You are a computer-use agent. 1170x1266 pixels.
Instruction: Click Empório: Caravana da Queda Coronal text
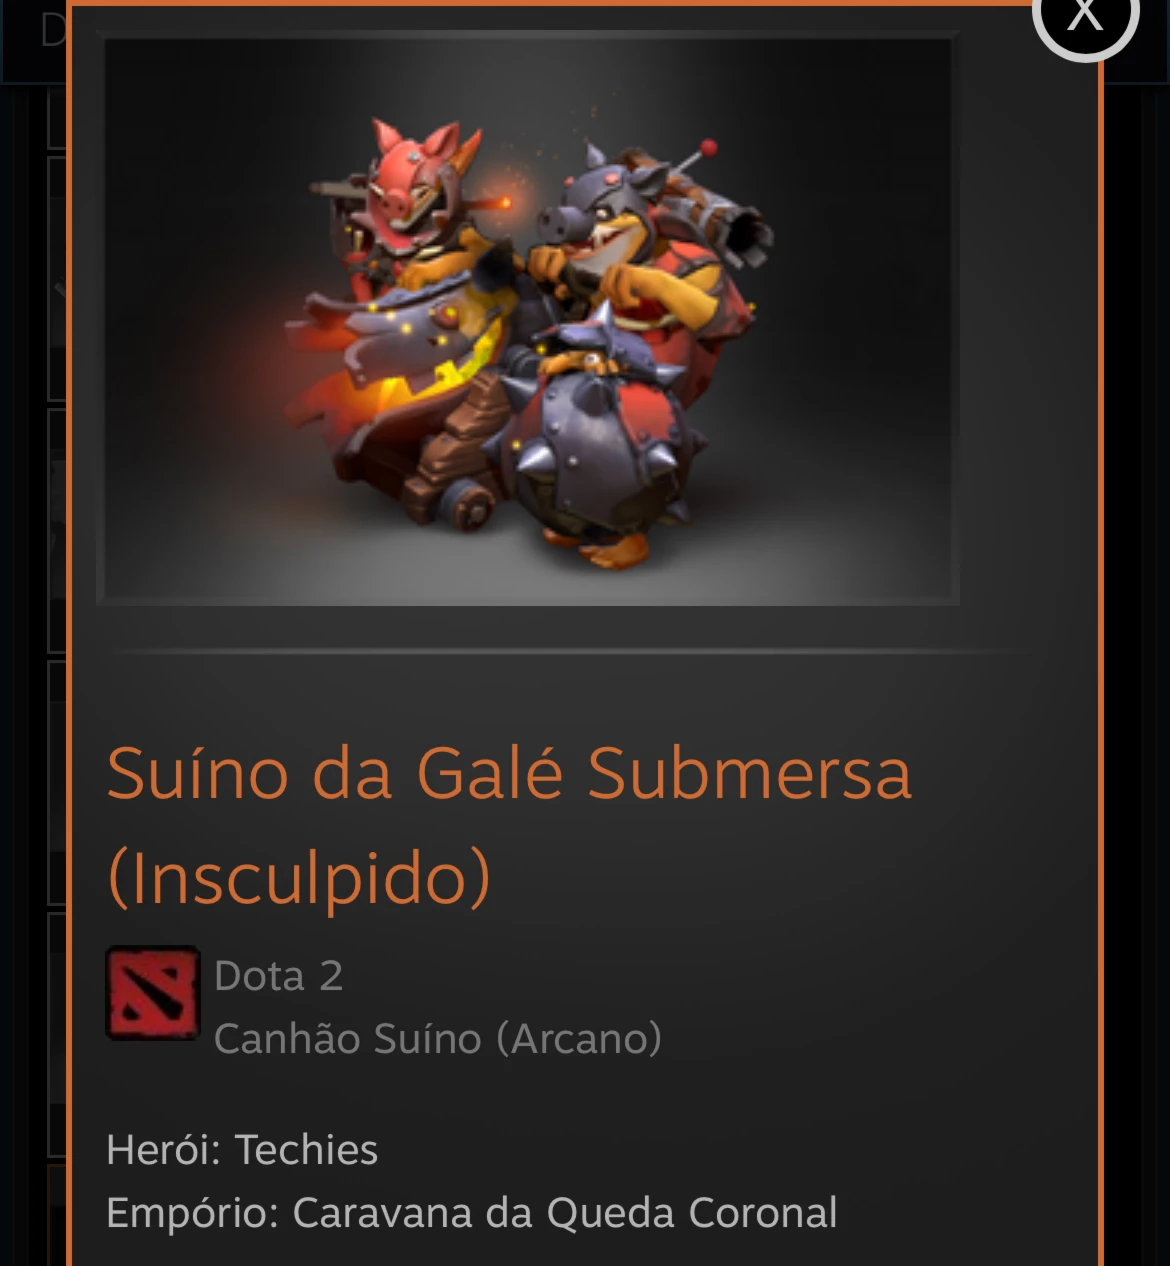click(471, 1213)
